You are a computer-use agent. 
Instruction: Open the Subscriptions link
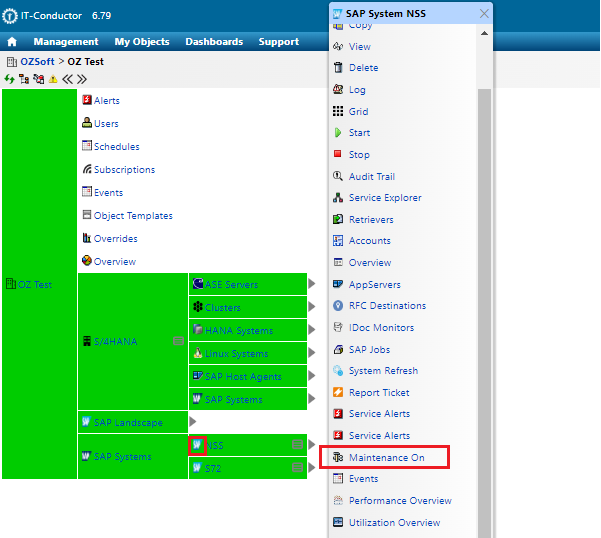point(124,170)
